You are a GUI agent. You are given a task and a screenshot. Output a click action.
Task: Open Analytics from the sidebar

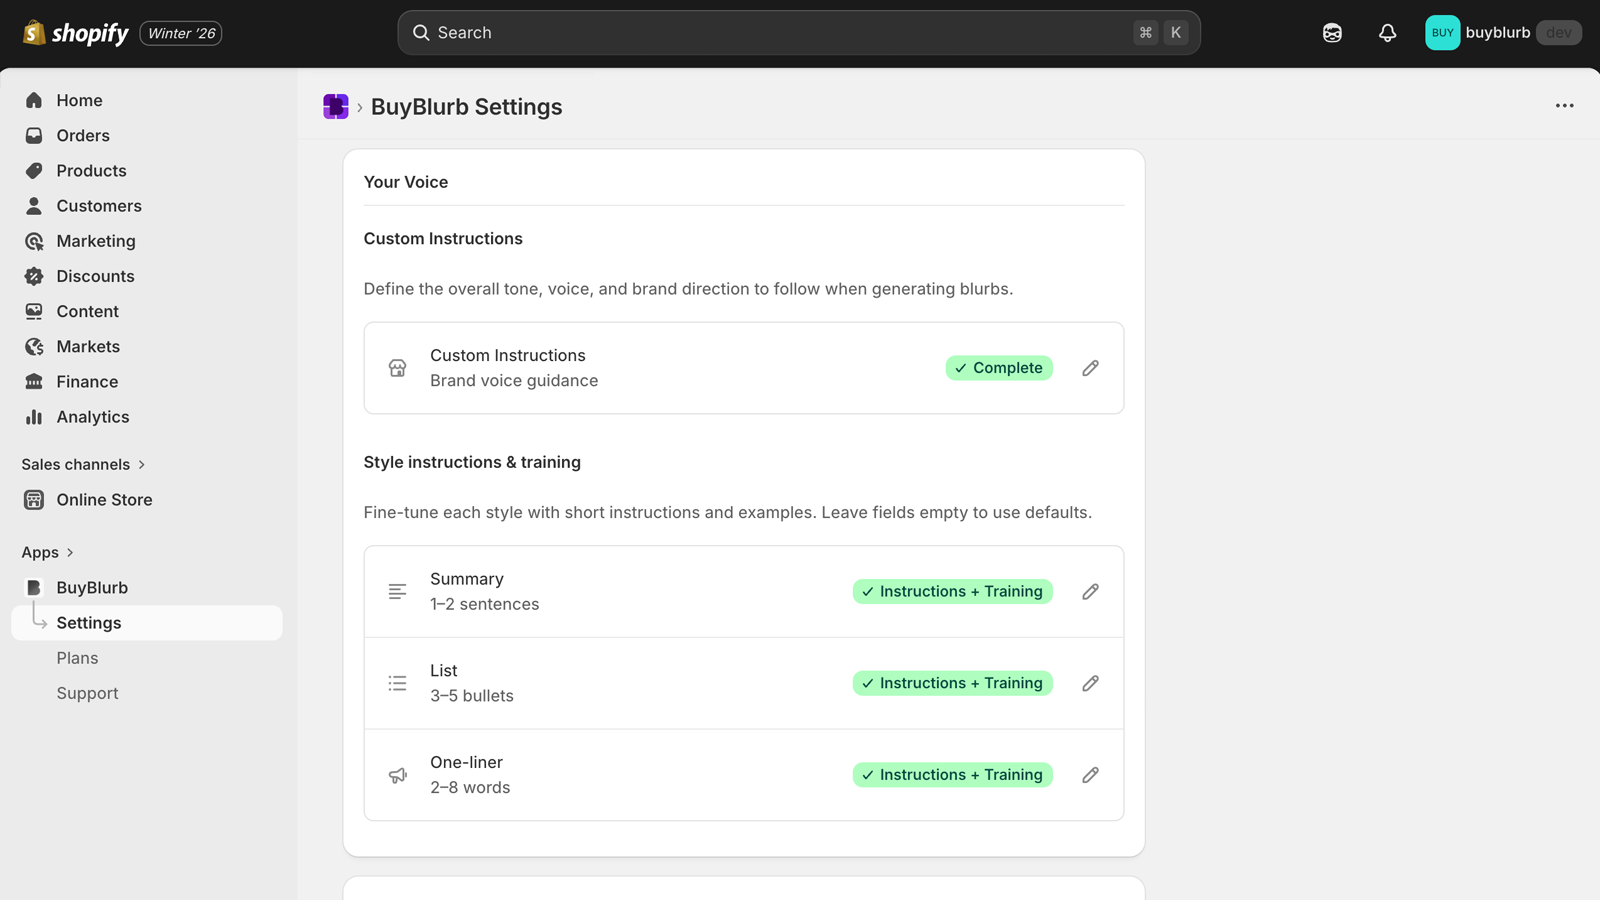[x=93, y=417]
